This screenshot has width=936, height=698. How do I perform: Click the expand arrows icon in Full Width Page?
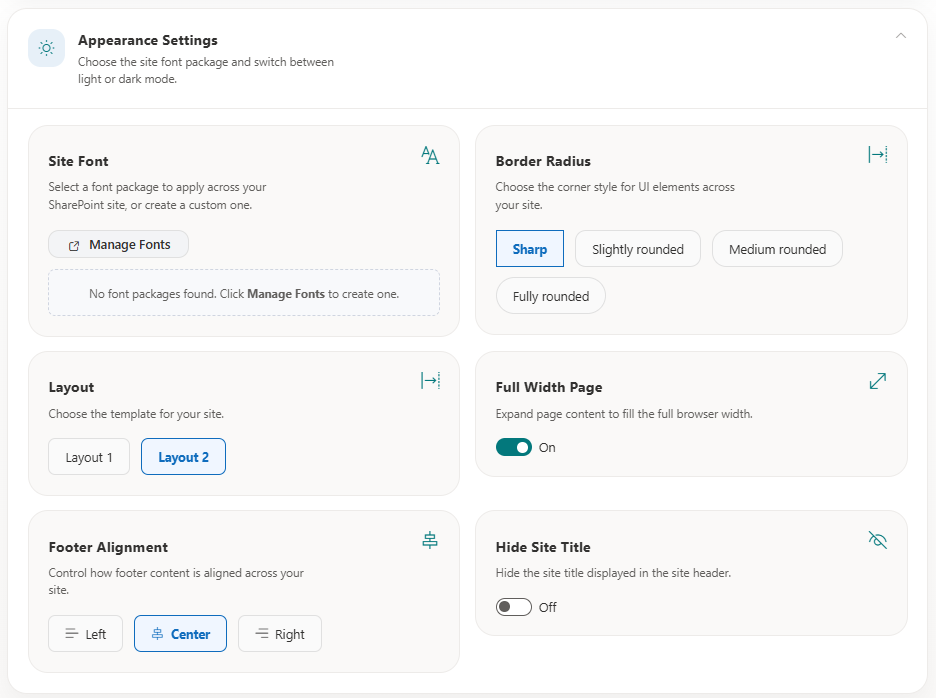(x=878, y=380)
